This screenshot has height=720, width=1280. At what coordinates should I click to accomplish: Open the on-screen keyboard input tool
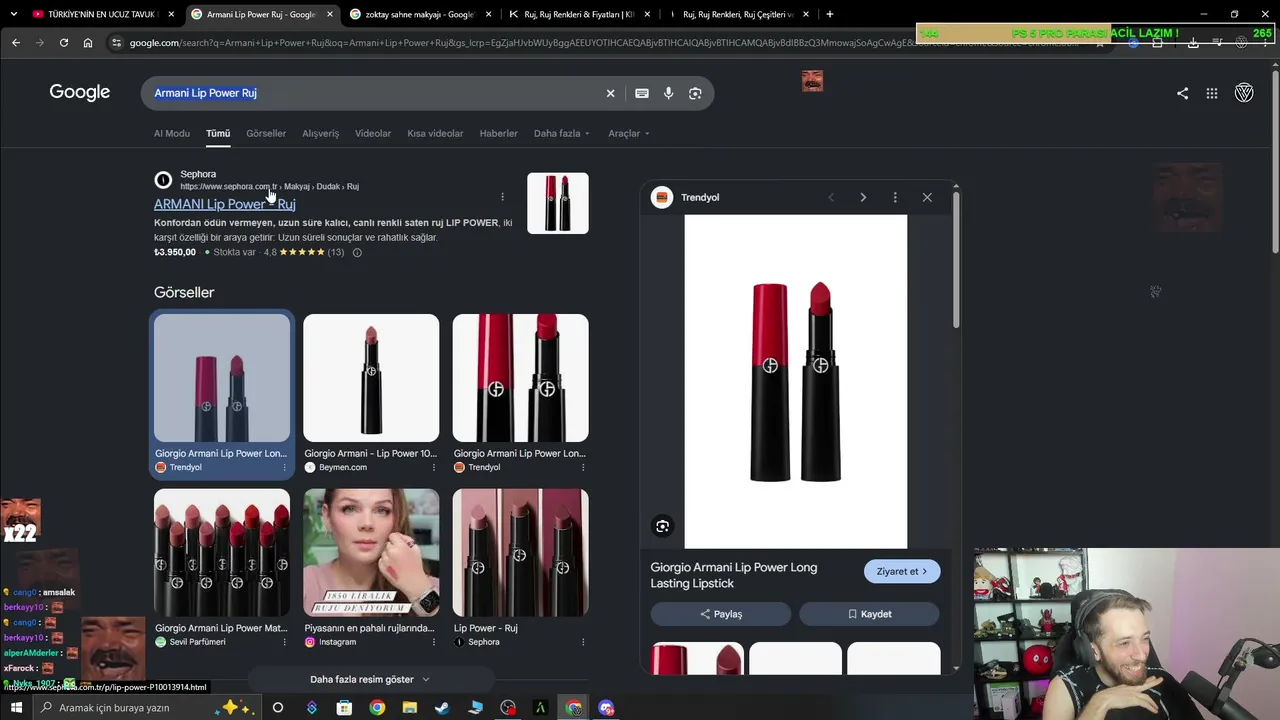642,93
